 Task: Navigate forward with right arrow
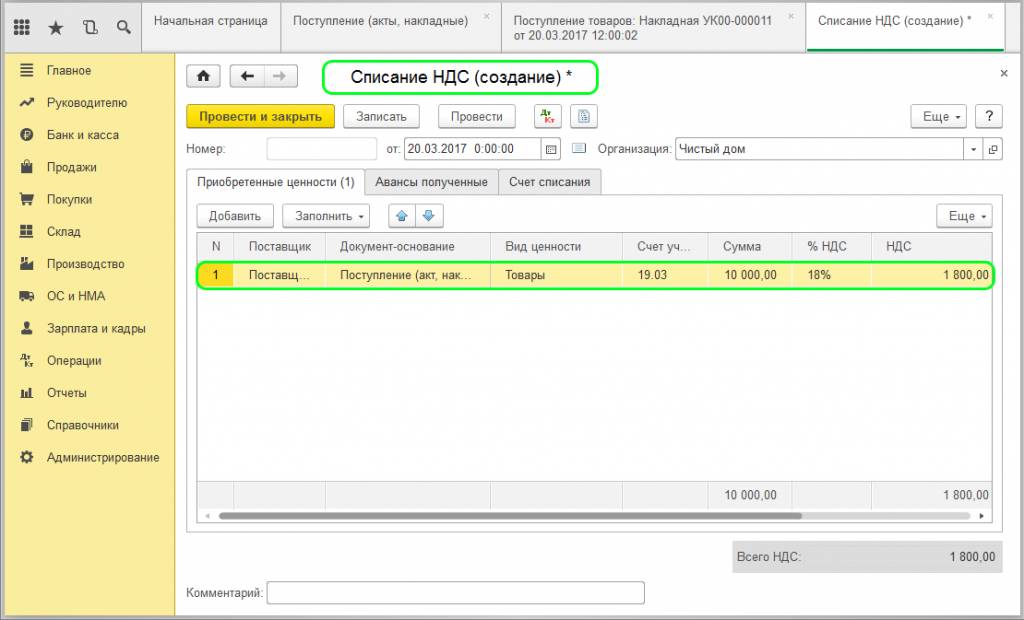click(280, 76)
